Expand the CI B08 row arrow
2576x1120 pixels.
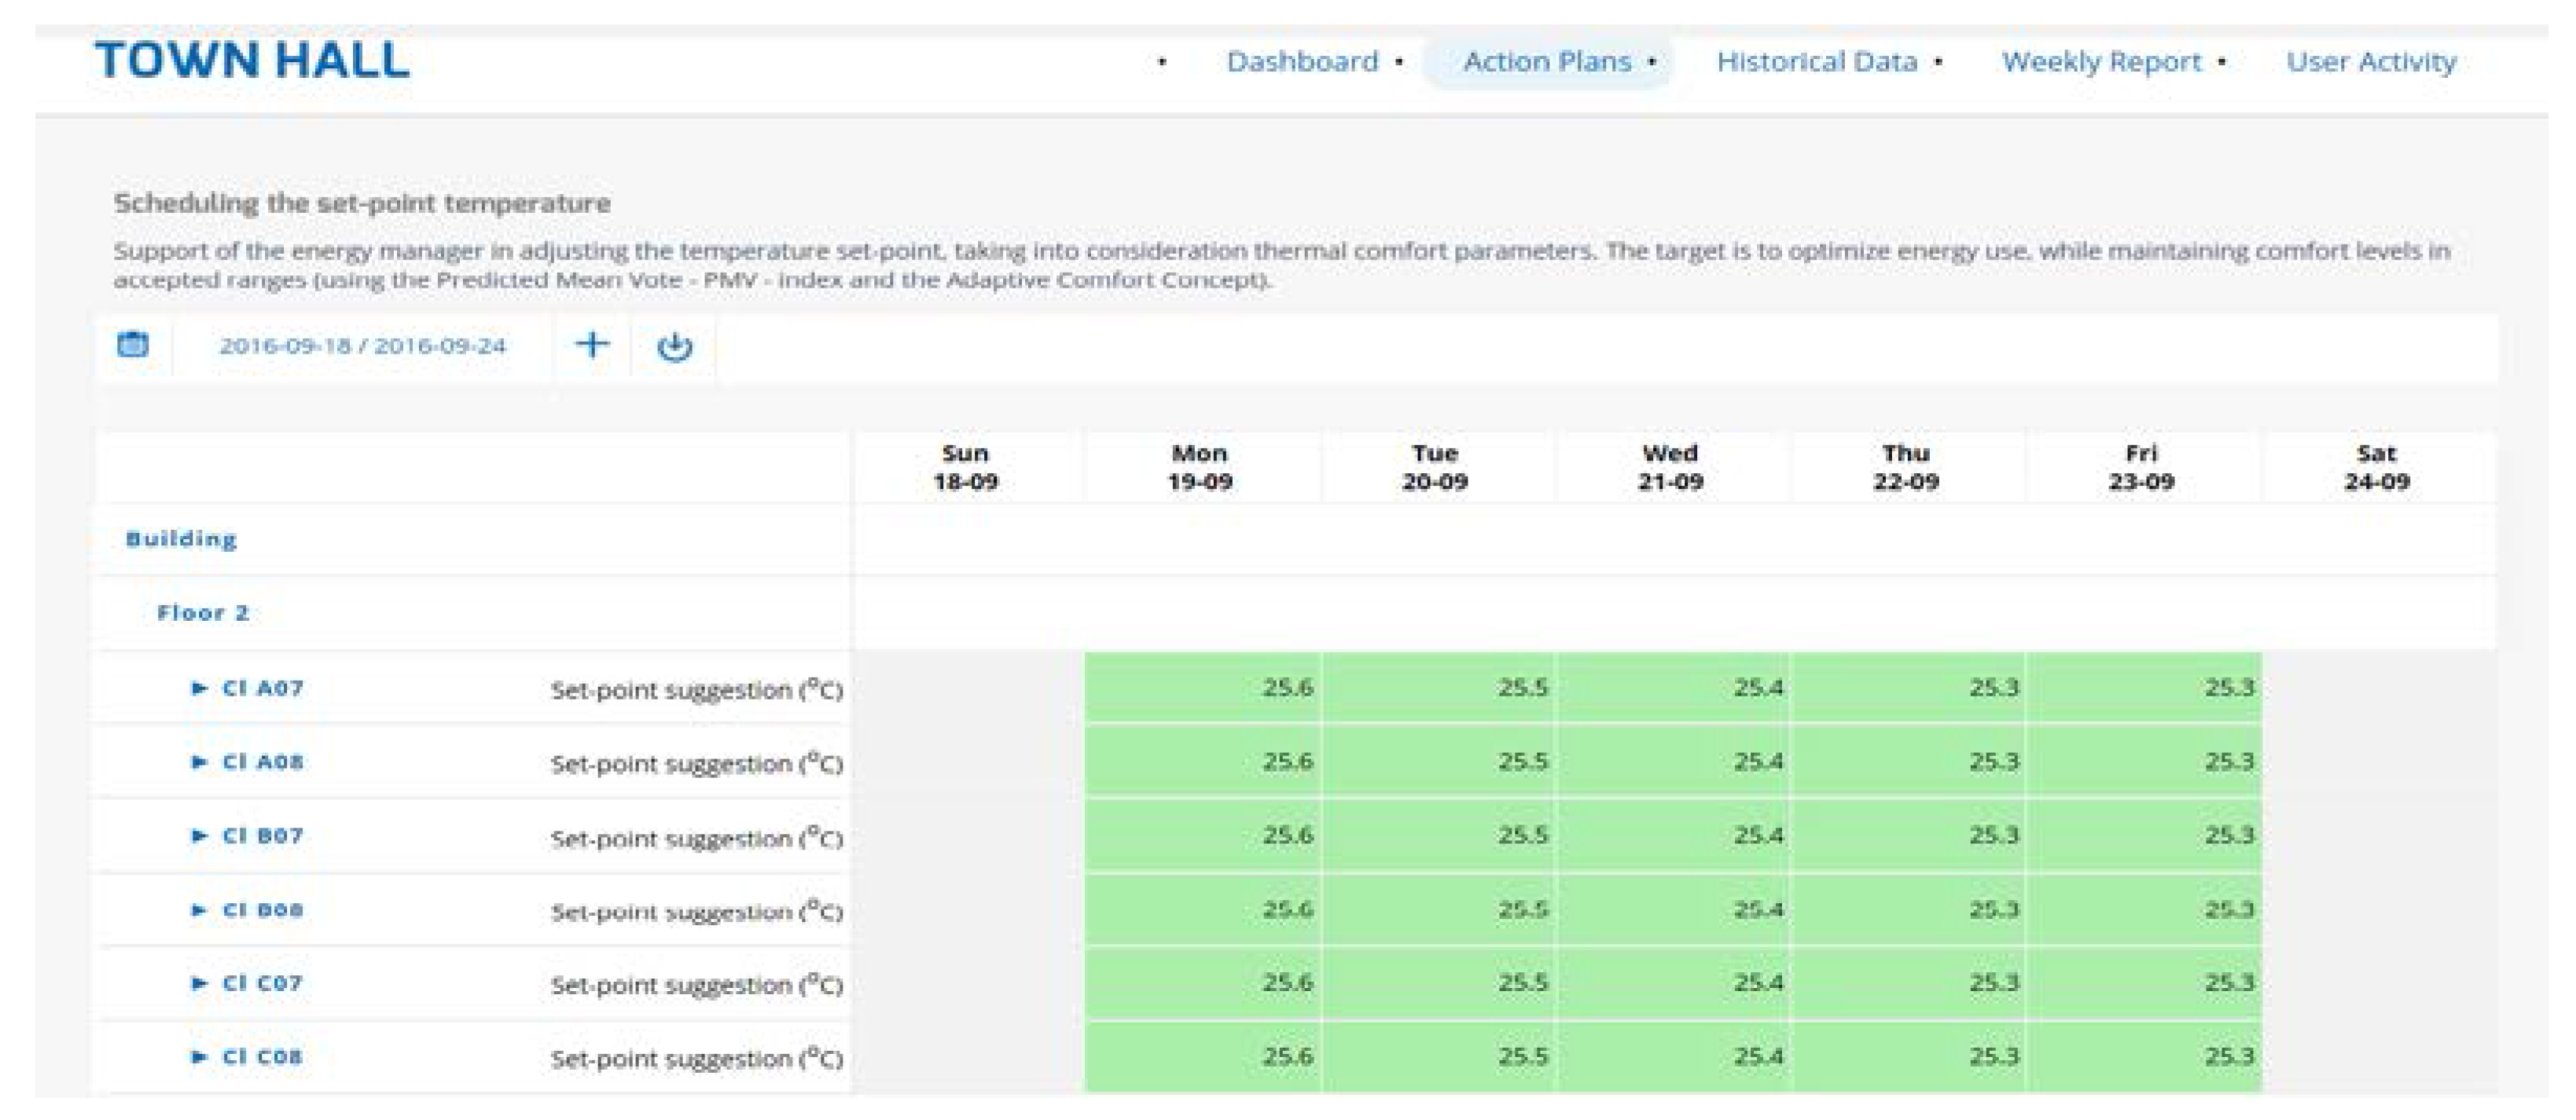click(x=199, y=910)
